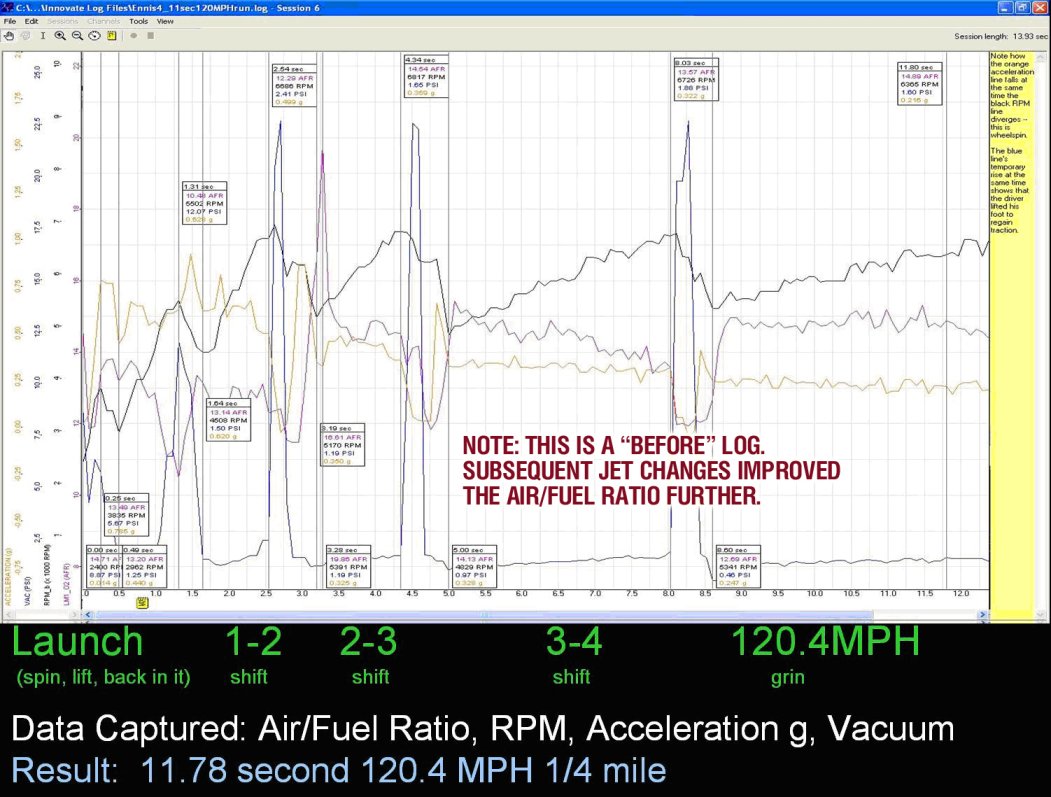Image resolution: width=1051 pixels, height=797 pixels.
Task: Restore down the log viewer window
Action: (x=1022, y=7)
